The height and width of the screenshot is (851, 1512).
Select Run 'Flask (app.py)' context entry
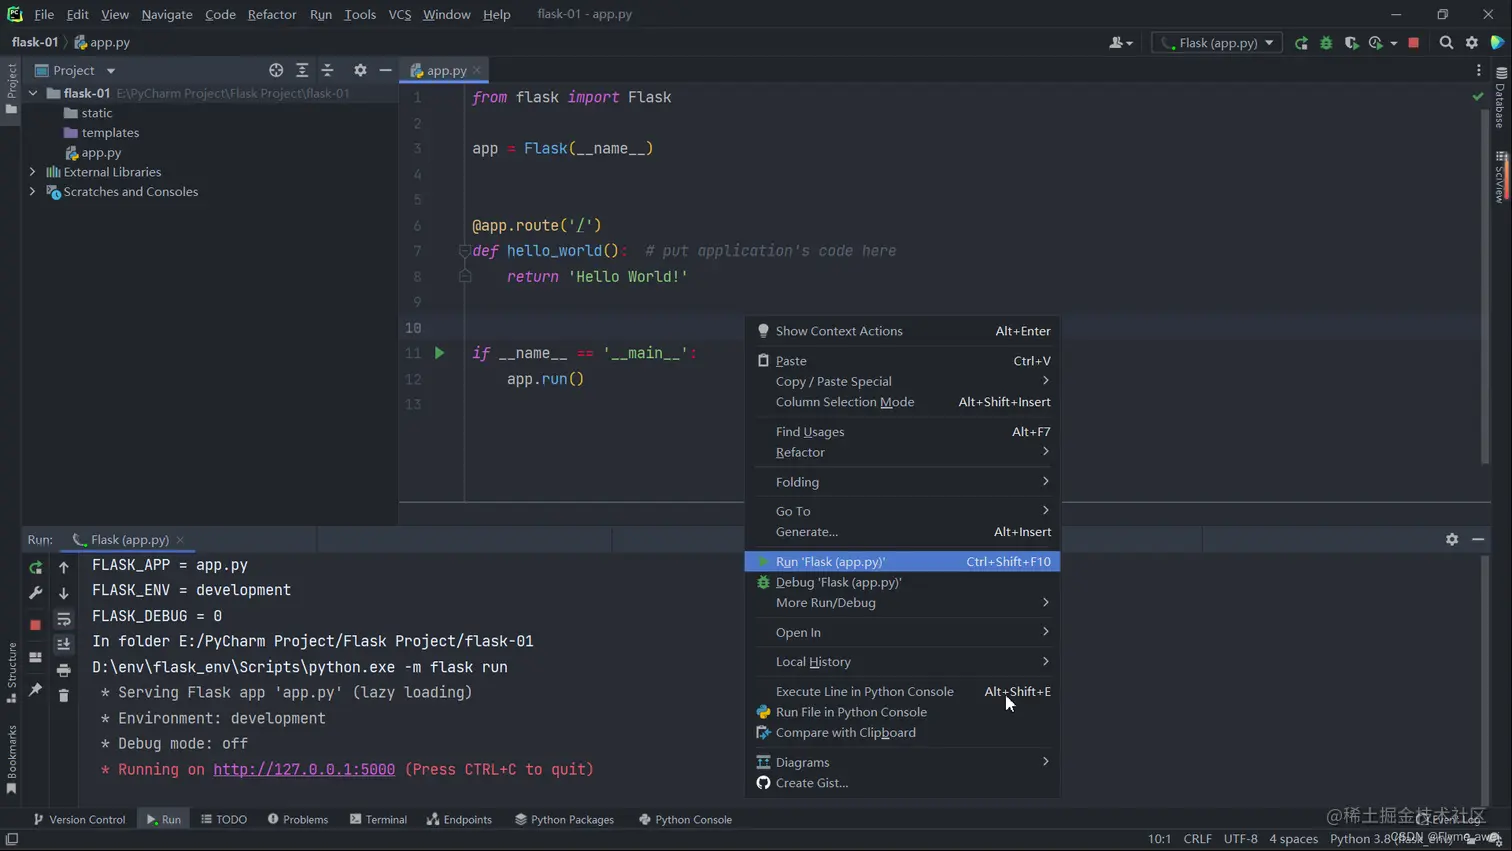(x=902, y=562)
